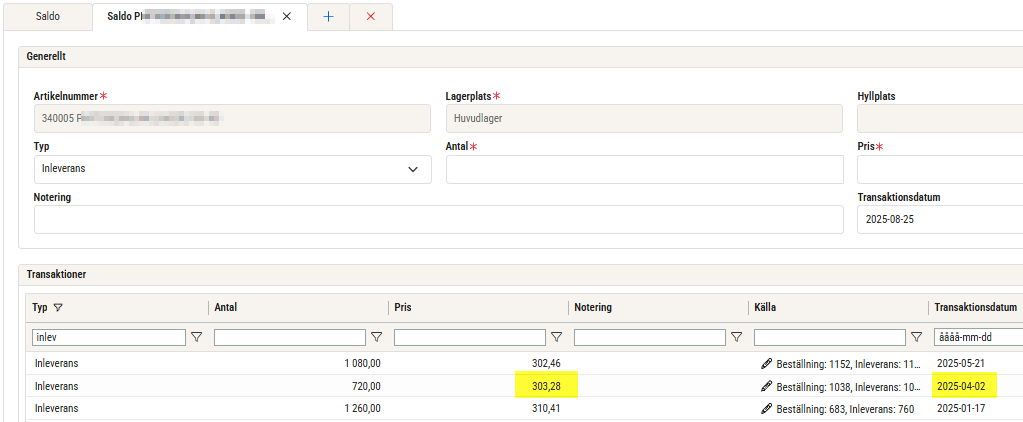Click filter funnel next to Pris filter box

(x=557, y=338)
